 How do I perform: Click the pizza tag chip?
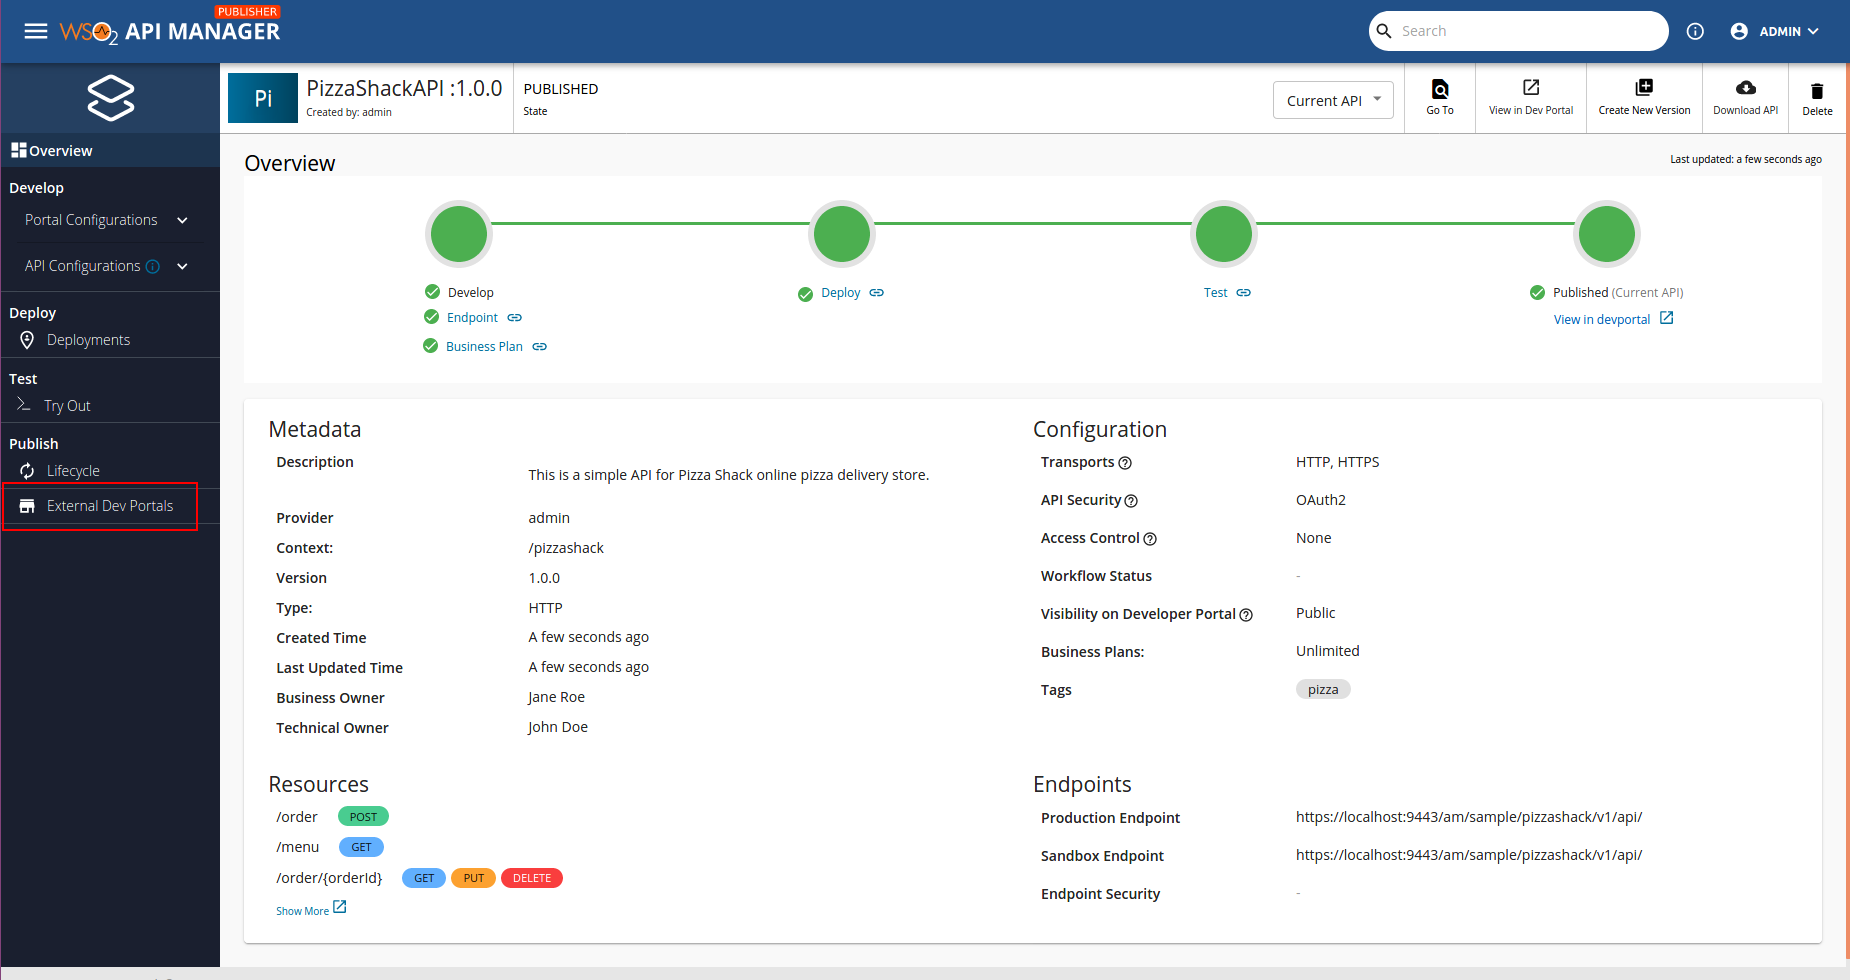(x=1322, y=689)
